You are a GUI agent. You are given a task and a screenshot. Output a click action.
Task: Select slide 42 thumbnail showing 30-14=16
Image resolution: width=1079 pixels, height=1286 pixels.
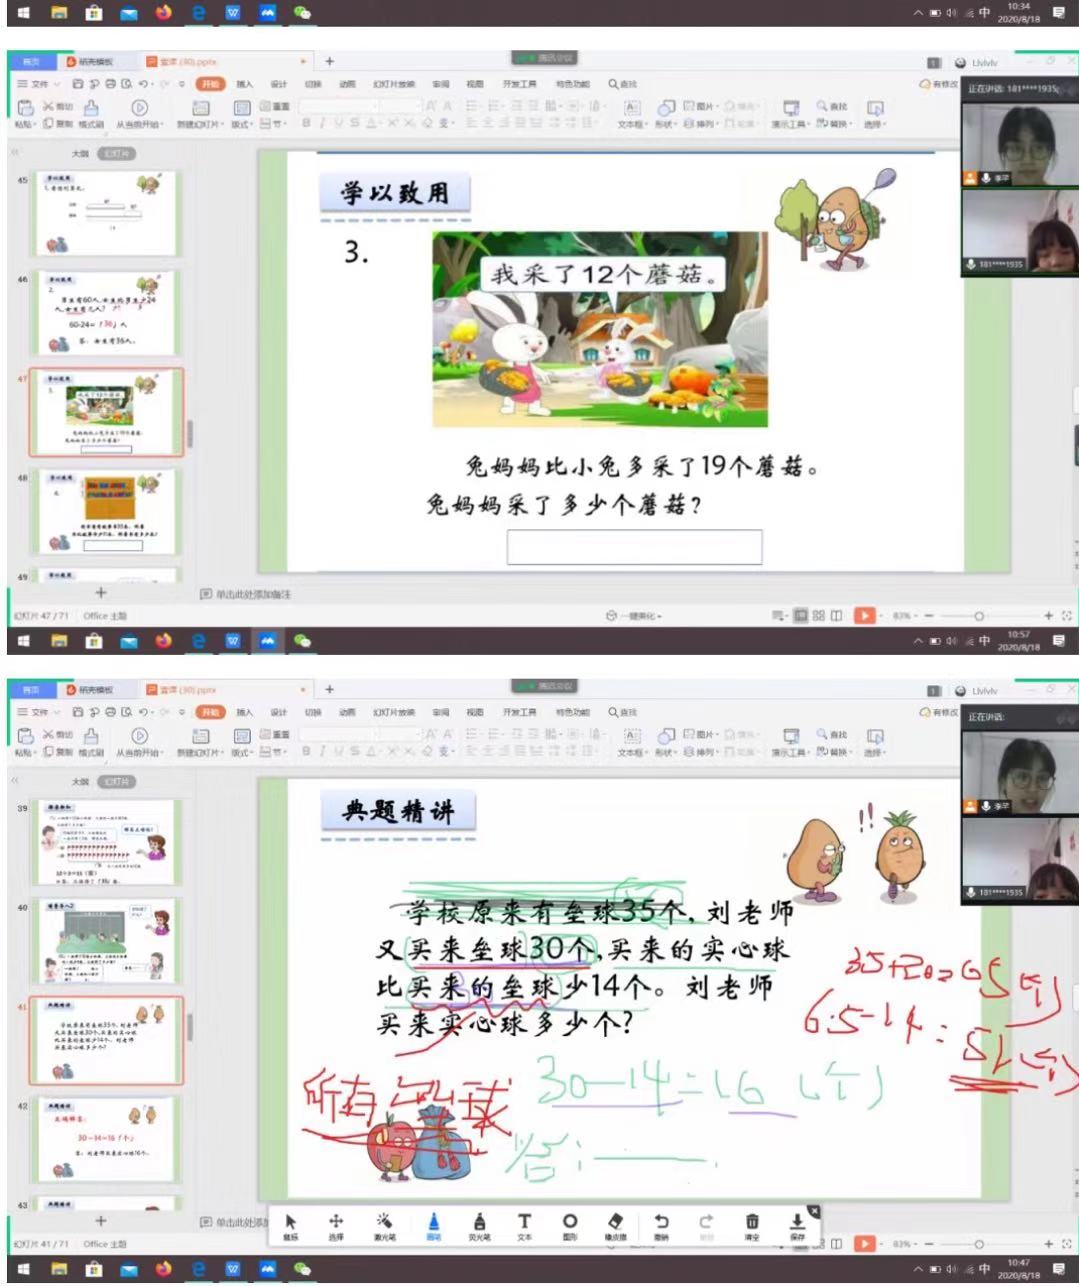click(106, 1138)
